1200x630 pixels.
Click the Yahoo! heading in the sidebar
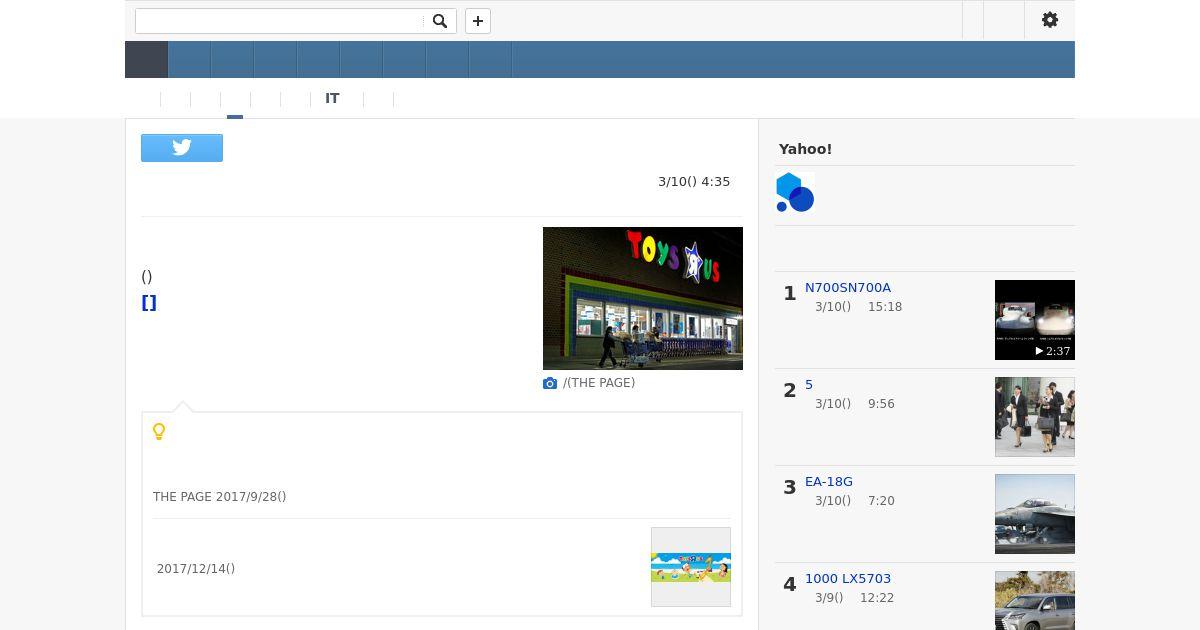[x=805, y=149]
